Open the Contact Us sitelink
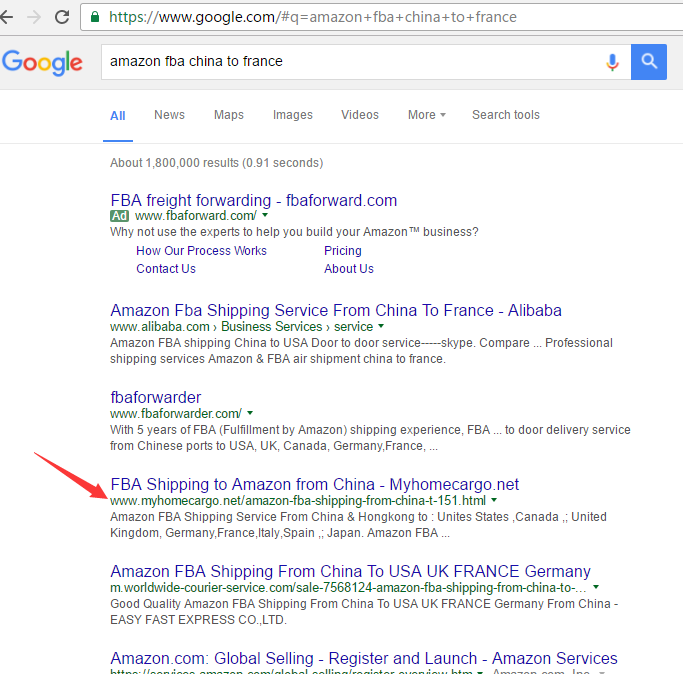Image resolution: width=683 pixels, height=674 pixels. point(166,268)
